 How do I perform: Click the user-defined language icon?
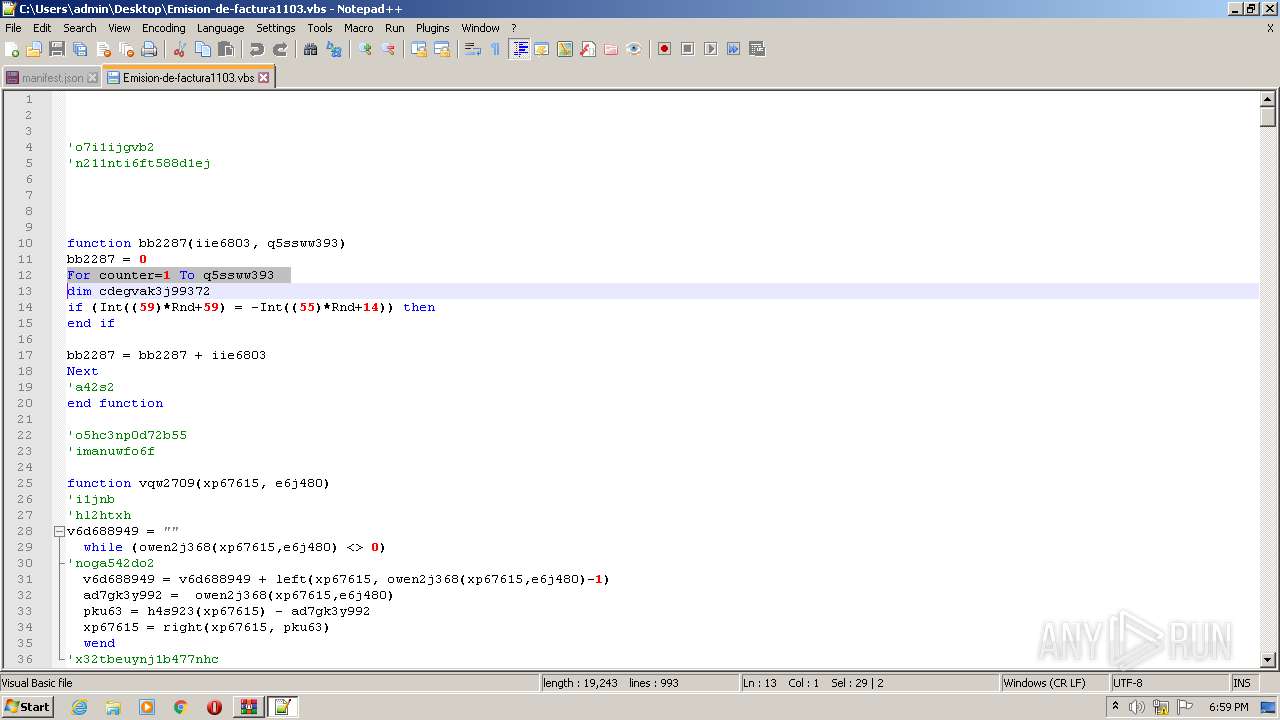point(542,49)
